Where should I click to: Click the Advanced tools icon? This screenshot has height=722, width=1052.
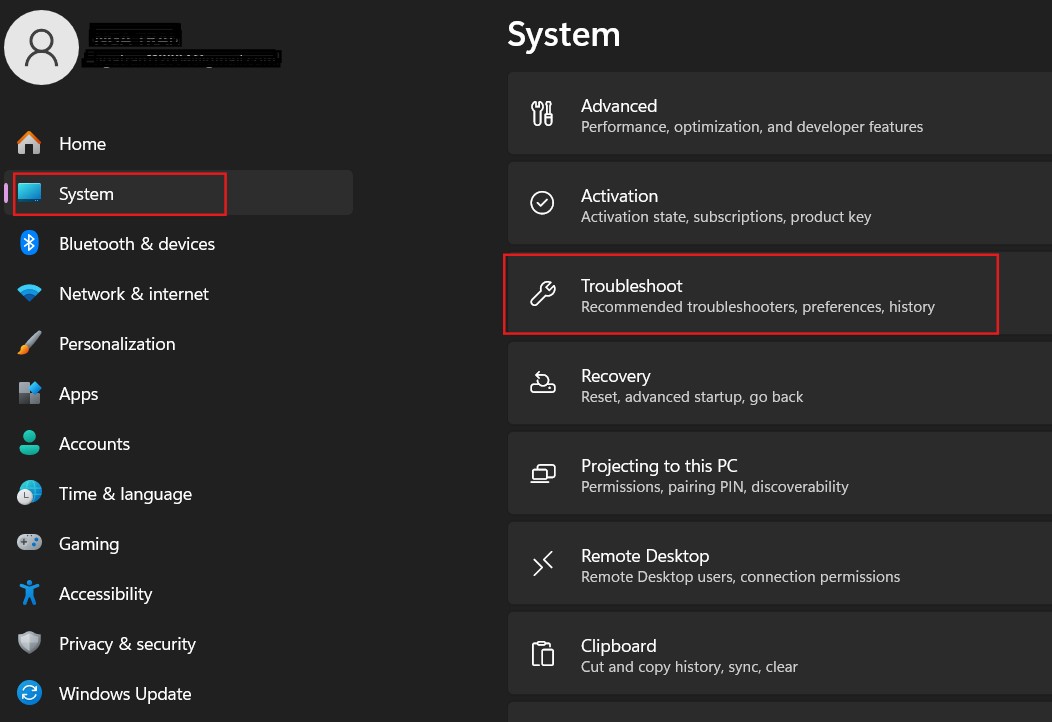(542, 113)
